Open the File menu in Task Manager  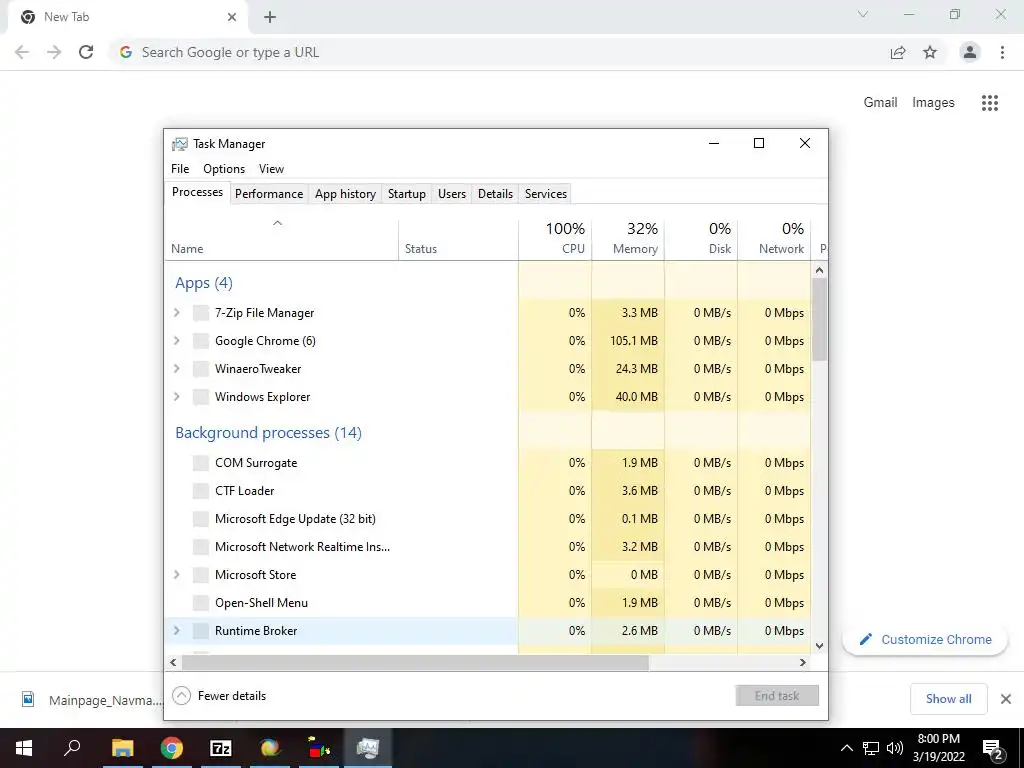click(x=180, y=169)
